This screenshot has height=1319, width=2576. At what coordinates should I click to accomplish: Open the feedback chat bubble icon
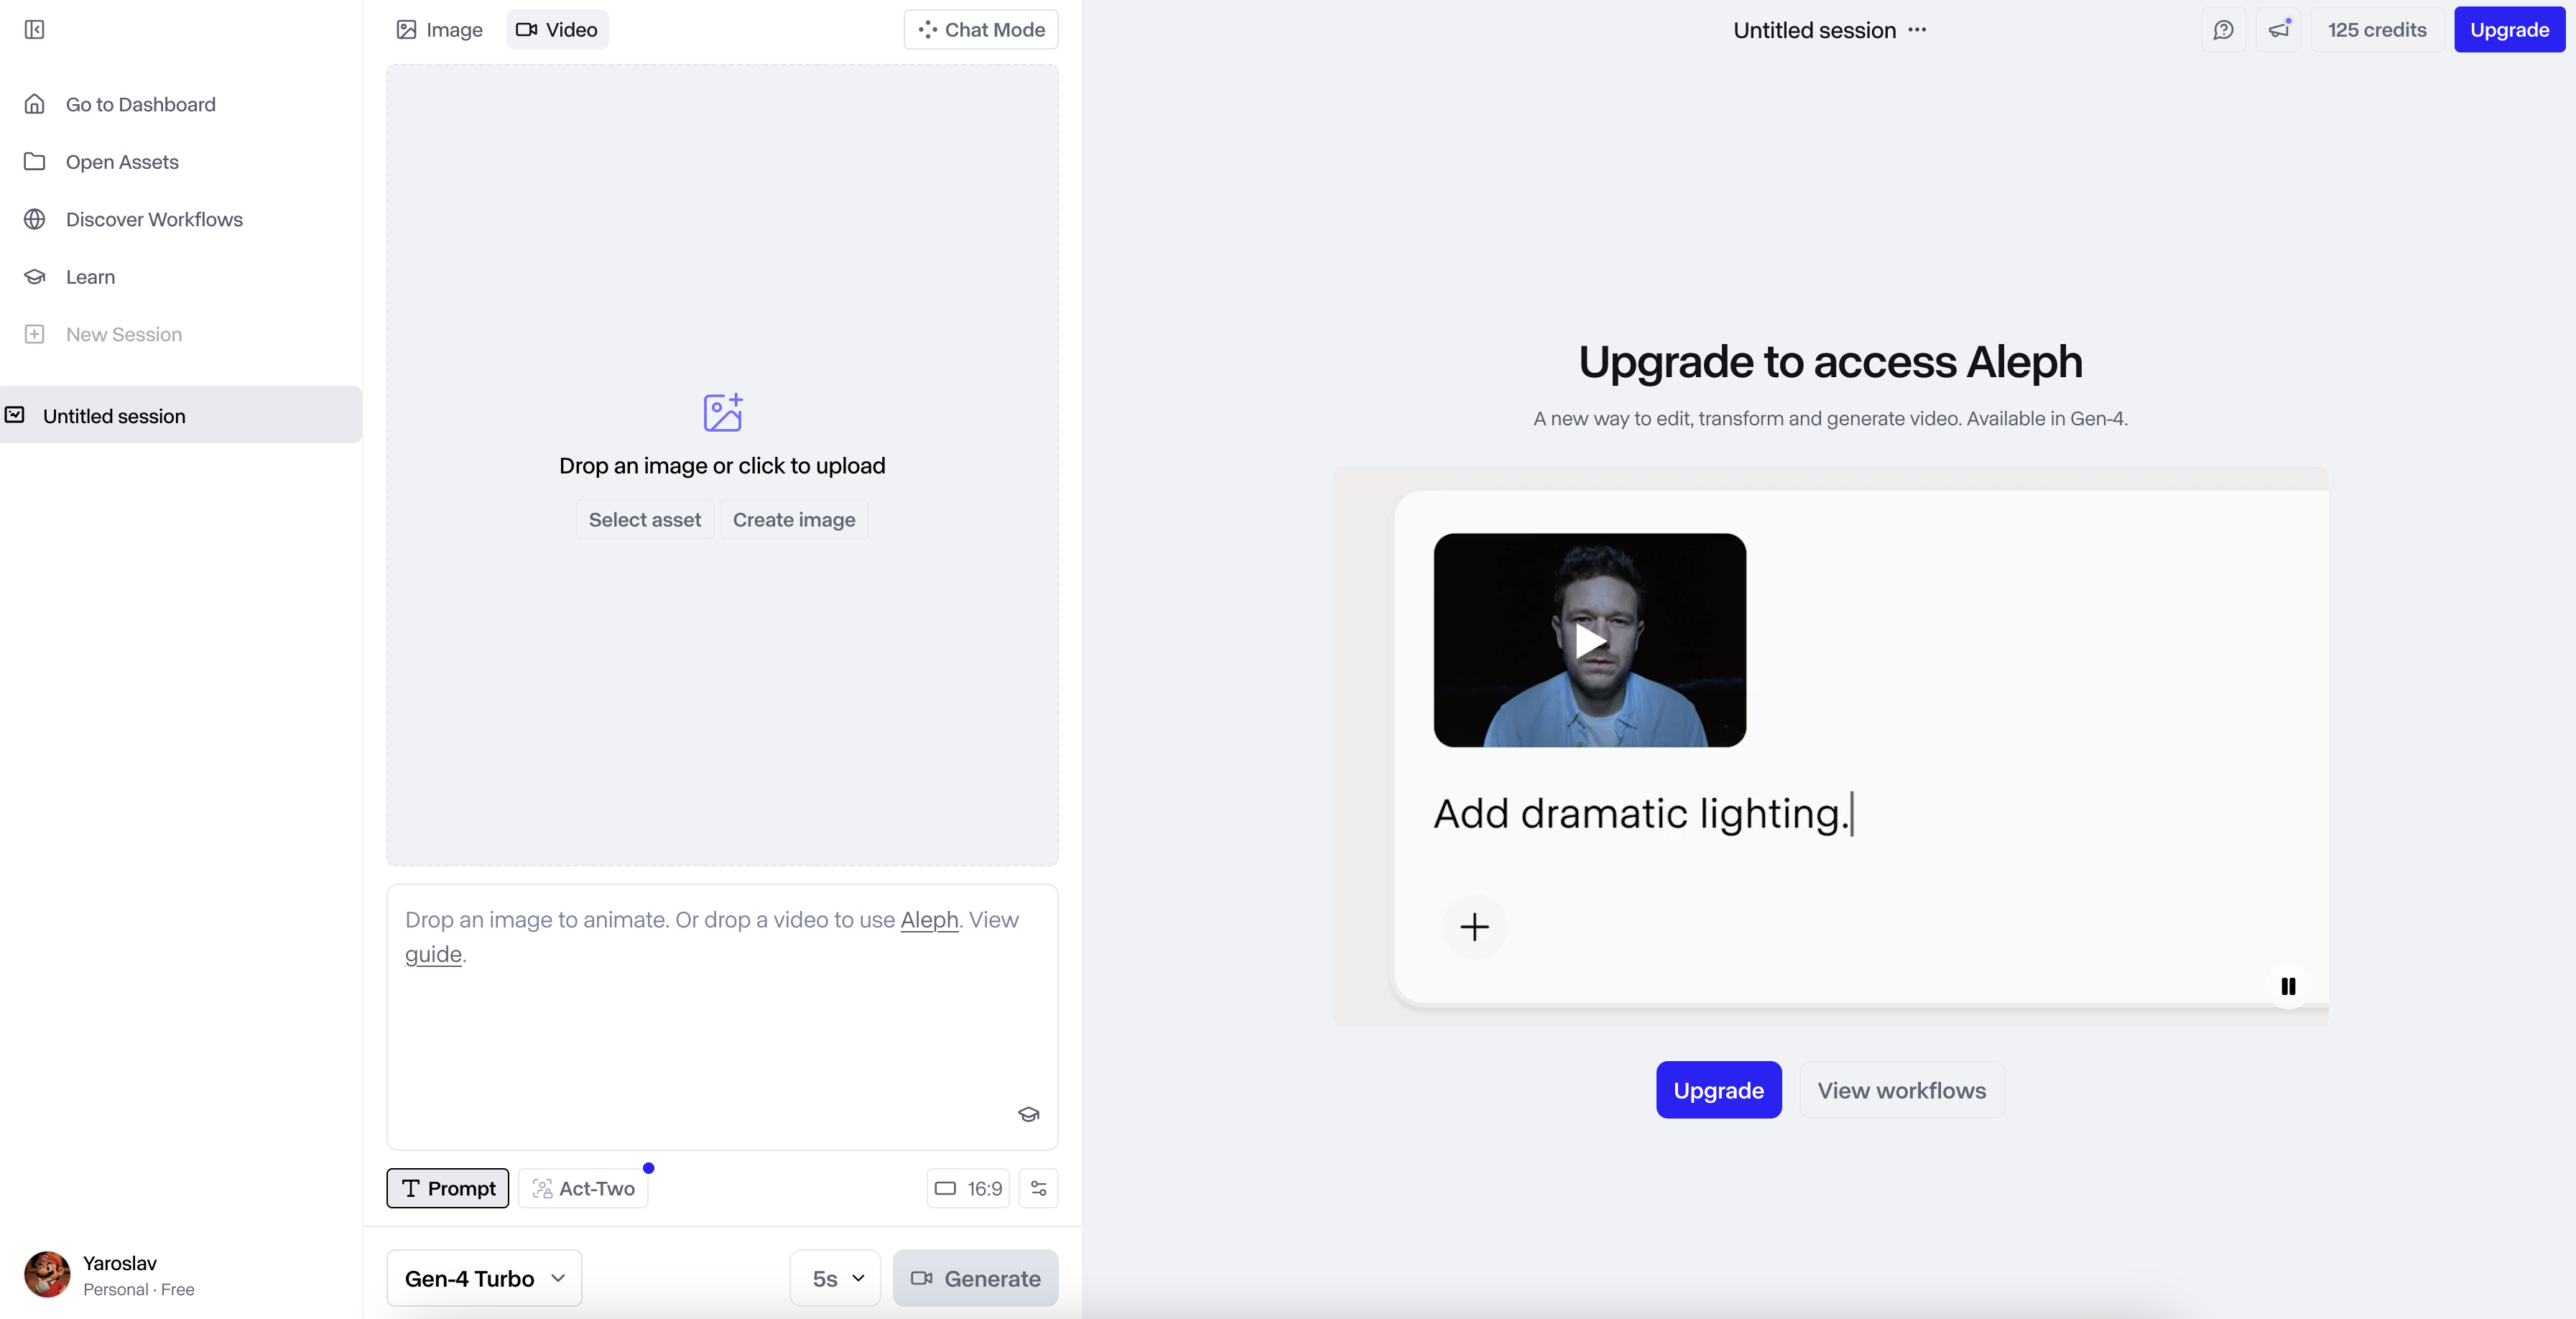point(2223,30)
